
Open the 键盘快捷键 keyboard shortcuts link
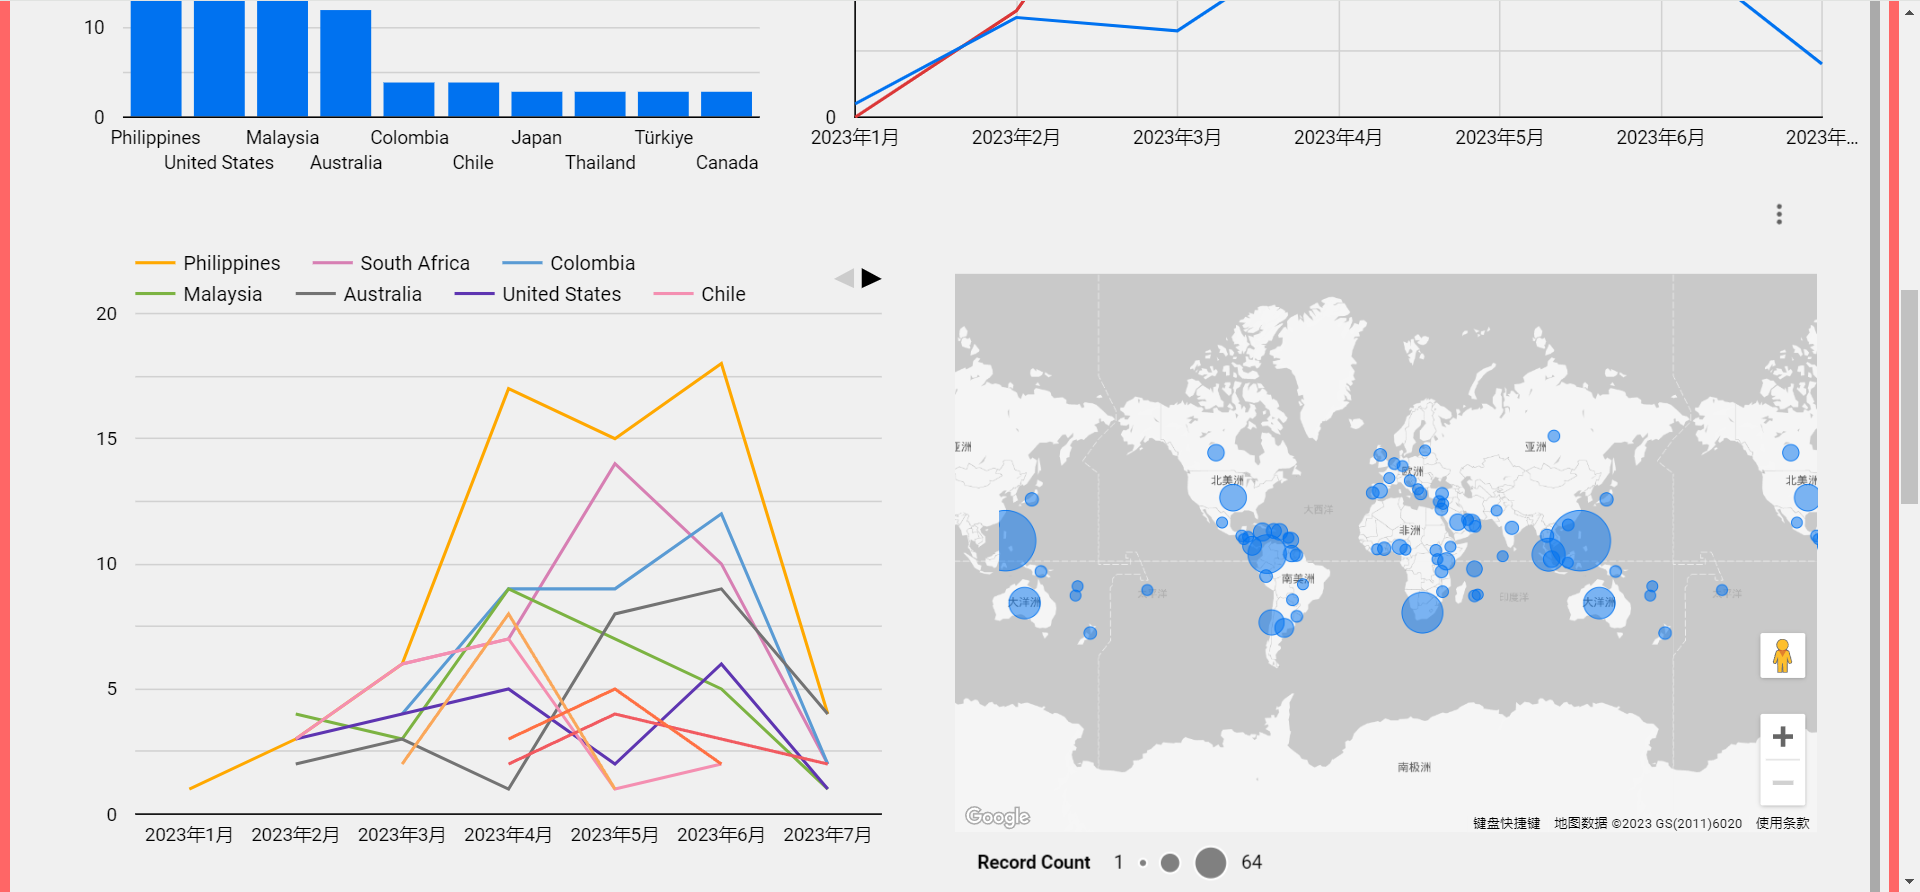point(1506,823)
